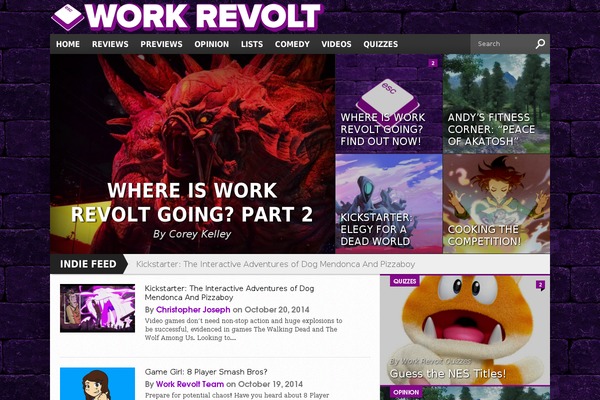Click the By Work Revolt Quizzes byline
The image size is (600, 400).
(x=430, y=361)
